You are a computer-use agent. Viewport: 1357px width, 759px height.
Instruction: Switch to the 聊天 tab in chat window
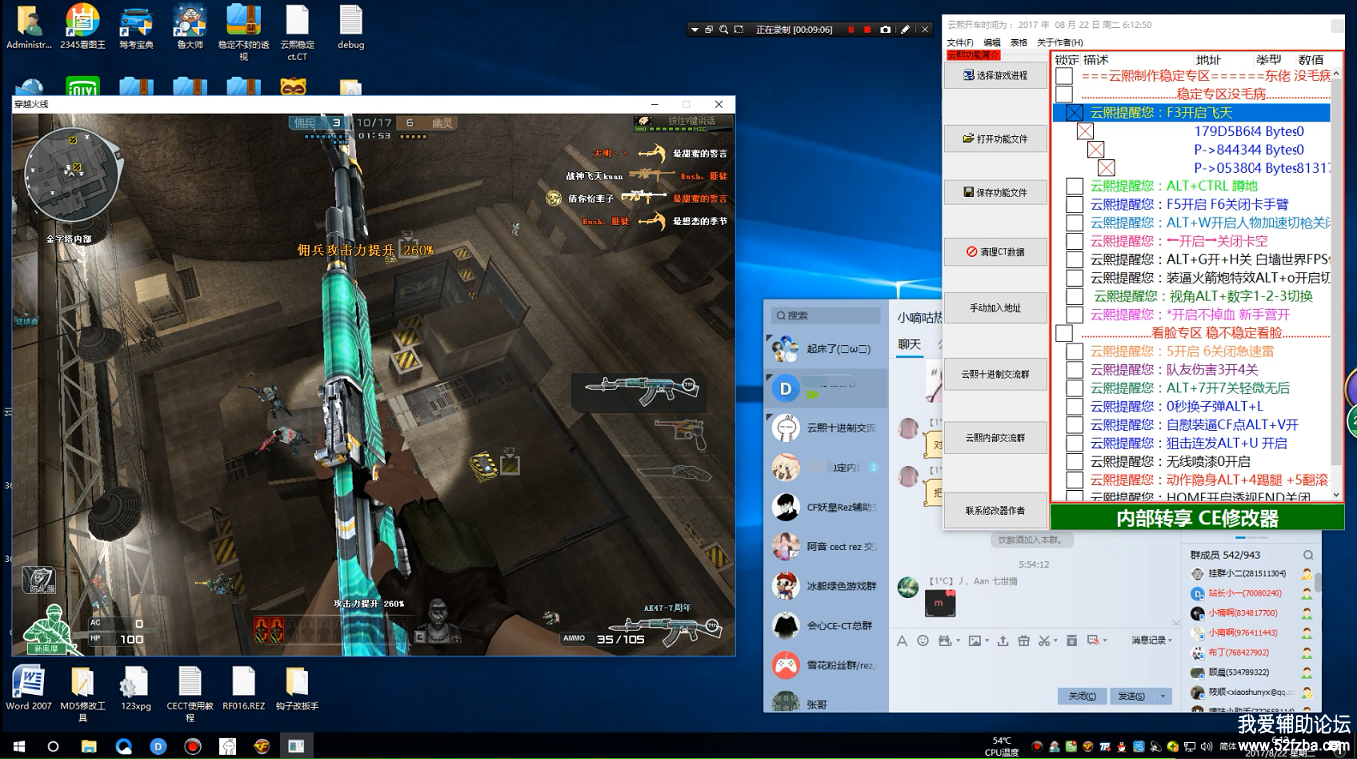coord(909,344)
